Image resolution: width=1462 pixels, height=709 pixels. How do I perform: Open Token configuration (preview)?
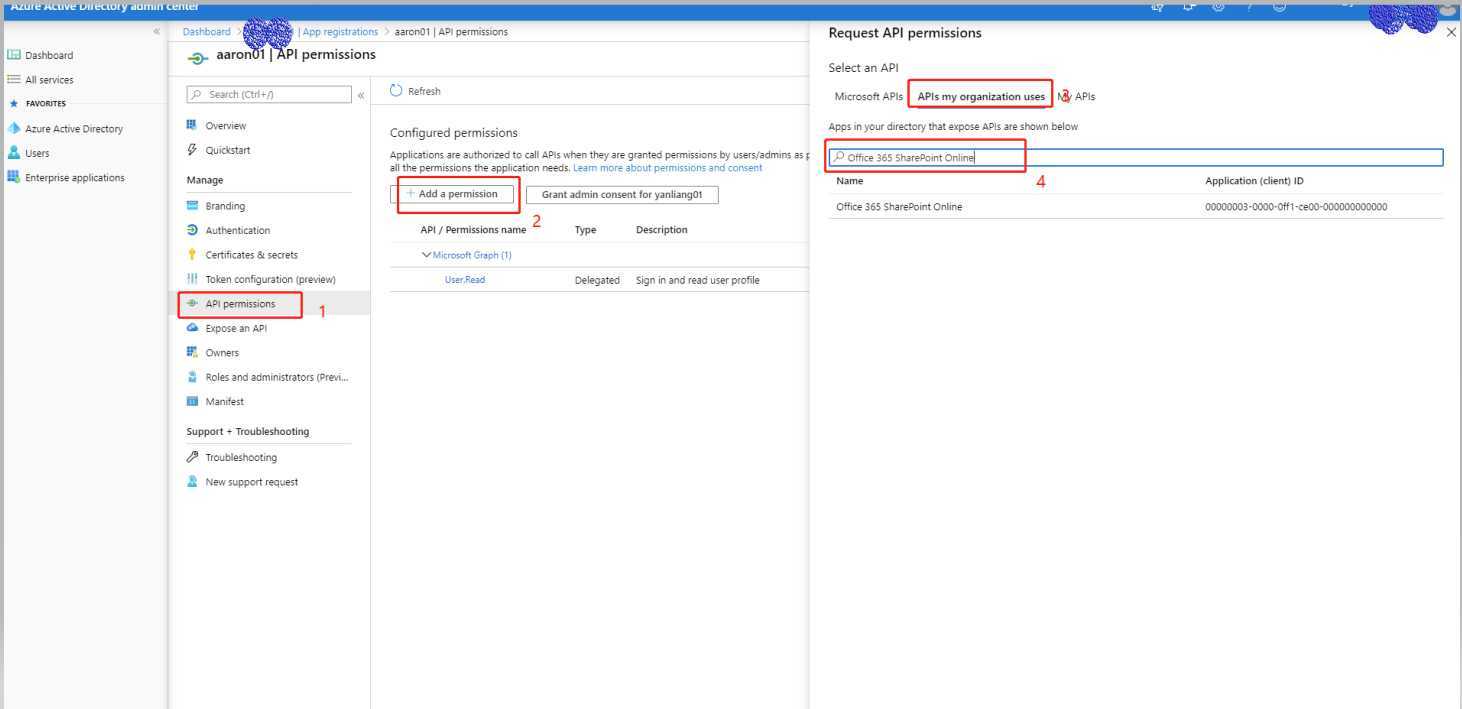click(270, 279)
